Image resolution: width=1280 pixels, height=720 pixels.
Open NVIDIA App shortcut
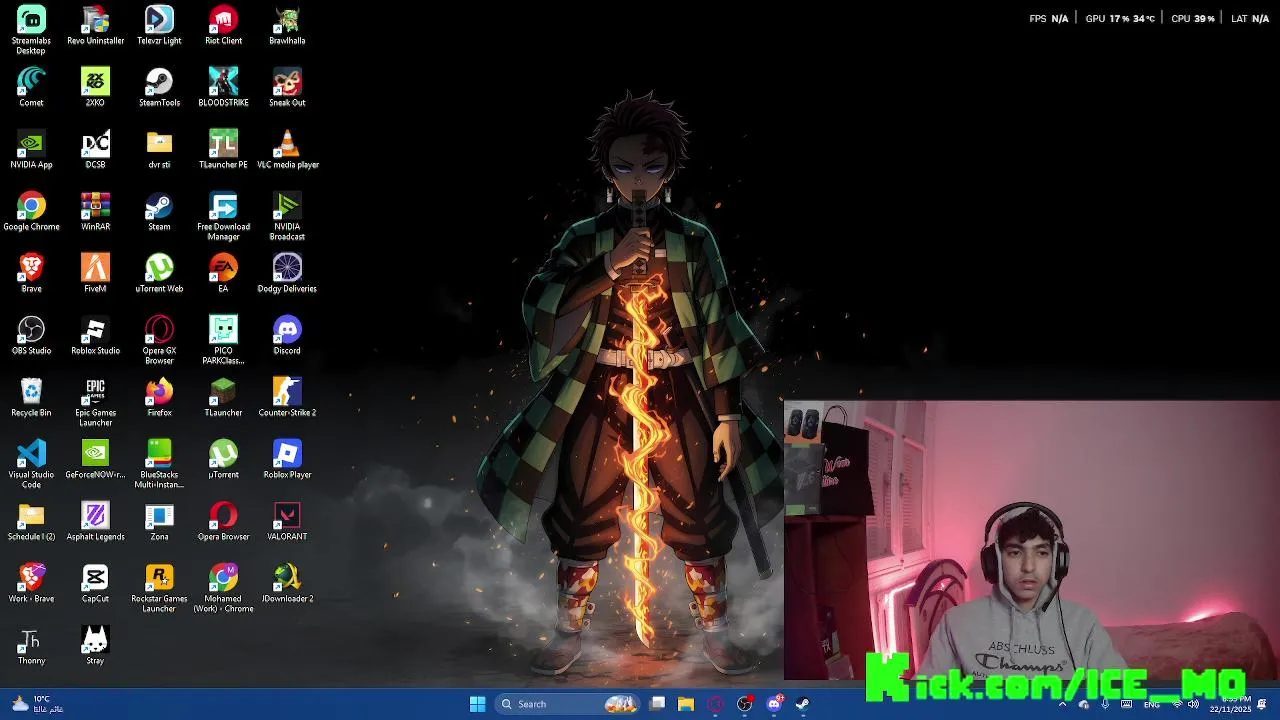click(31, 150)
